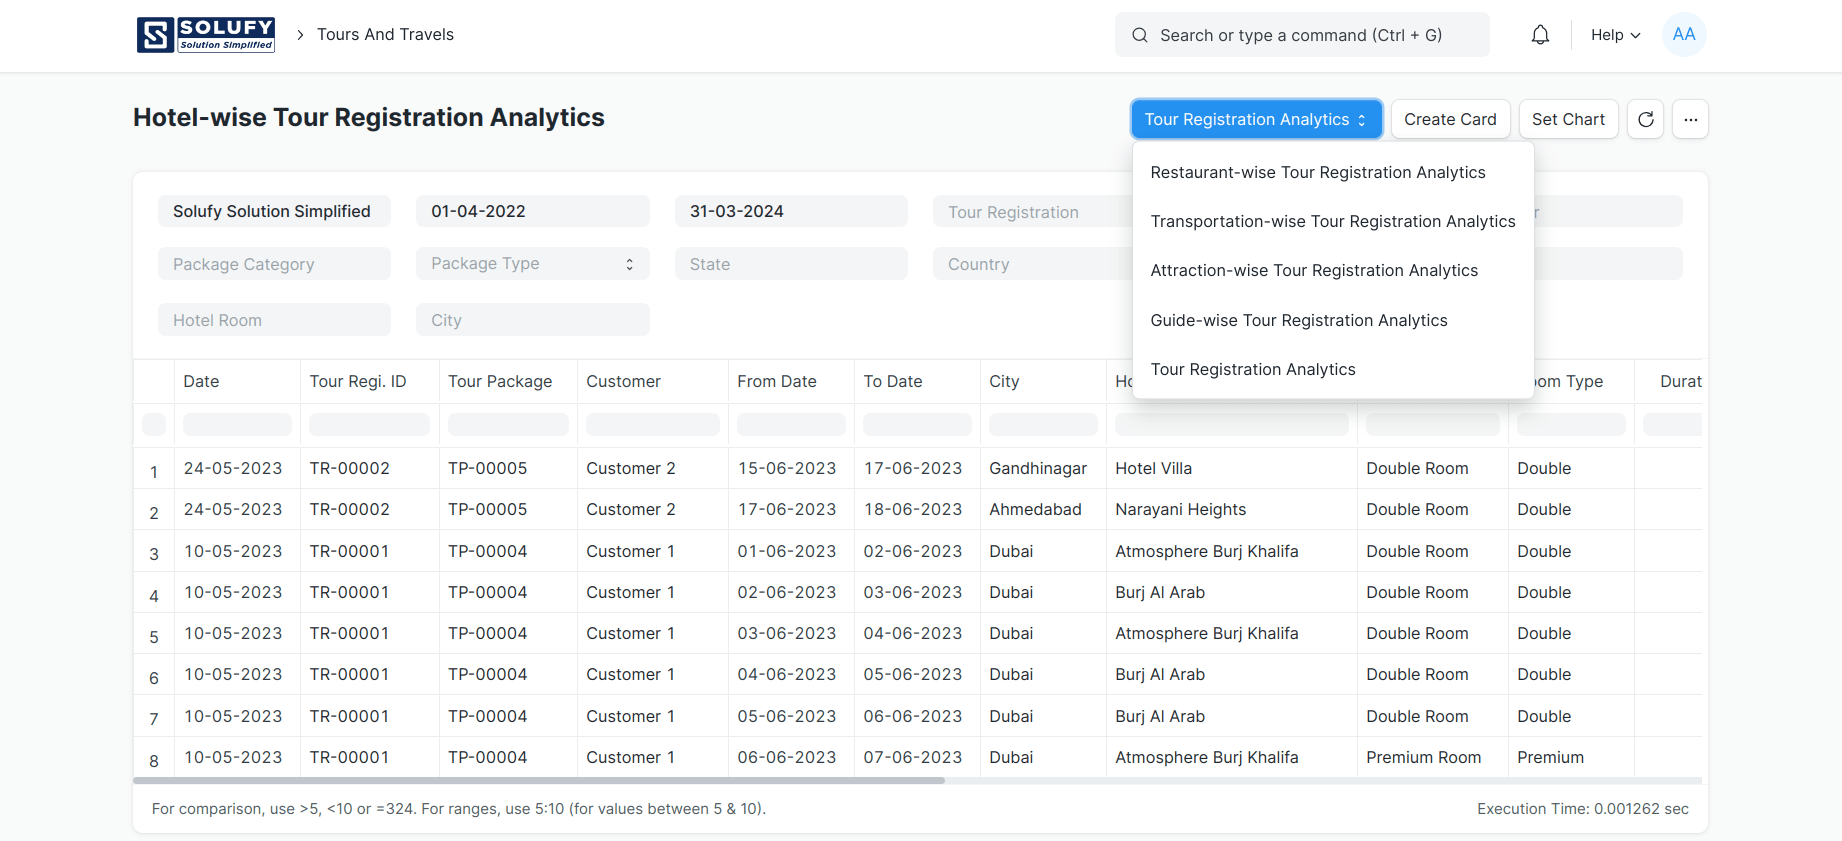
Task: Select Restaurant-wise Tour Registration Analytics
Action: tap(1317, 173)
